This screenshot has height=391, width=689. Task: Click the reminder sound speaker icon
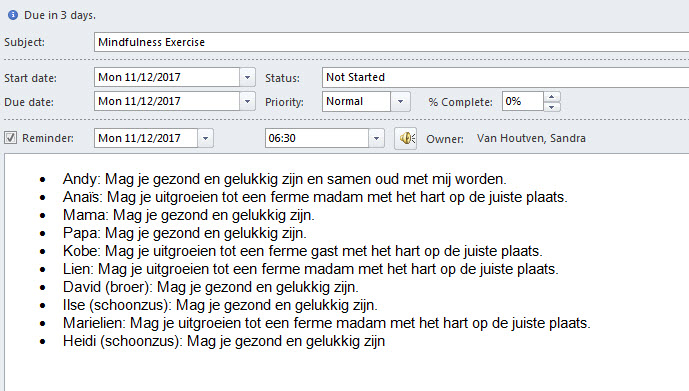405,138
